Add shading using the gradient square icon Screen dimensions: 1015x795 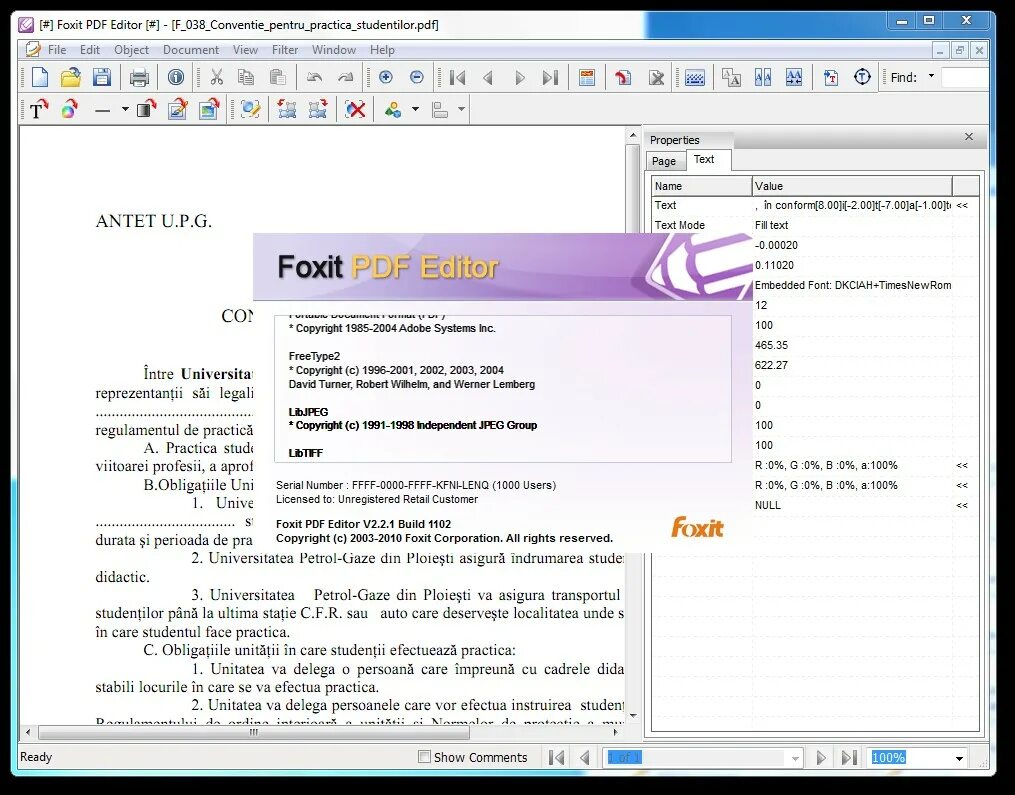point(147,109)
